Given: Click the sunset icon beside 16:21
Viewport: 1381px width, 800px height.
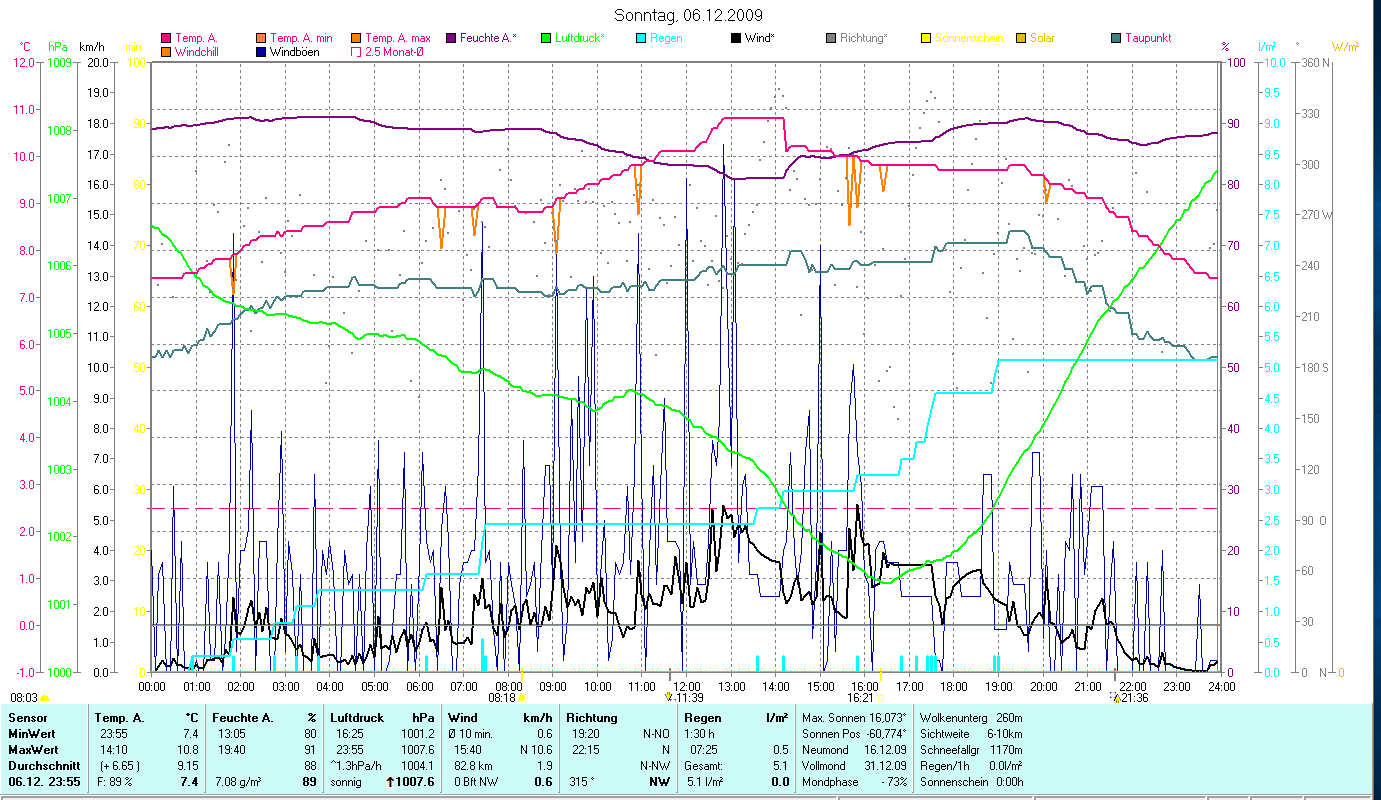Looking at the screenshot, I should 880,698.
